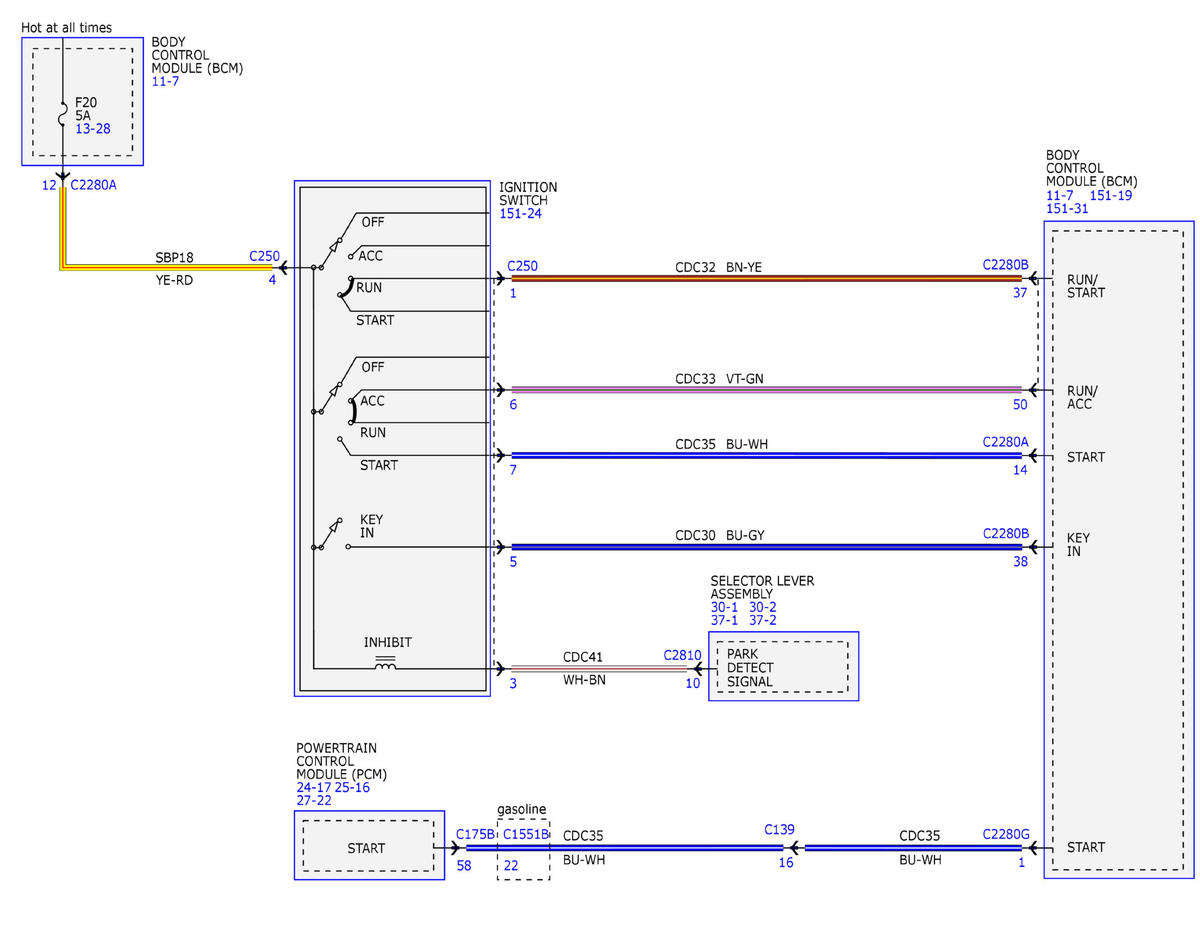Image resolution: width=1200 pixels, height=927 pixels.
Task: Open the 151-31 BCM page reference
Action: (1067, 209)
